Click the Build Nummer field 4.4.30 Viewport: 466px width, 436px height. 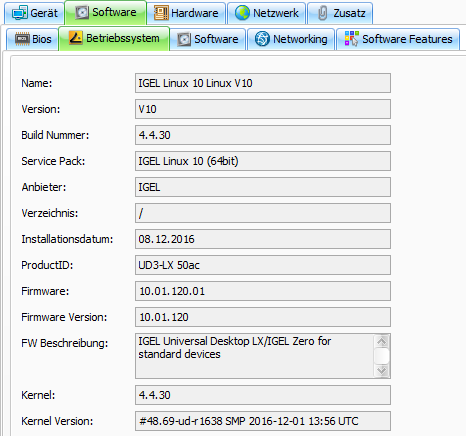point(263,135)
